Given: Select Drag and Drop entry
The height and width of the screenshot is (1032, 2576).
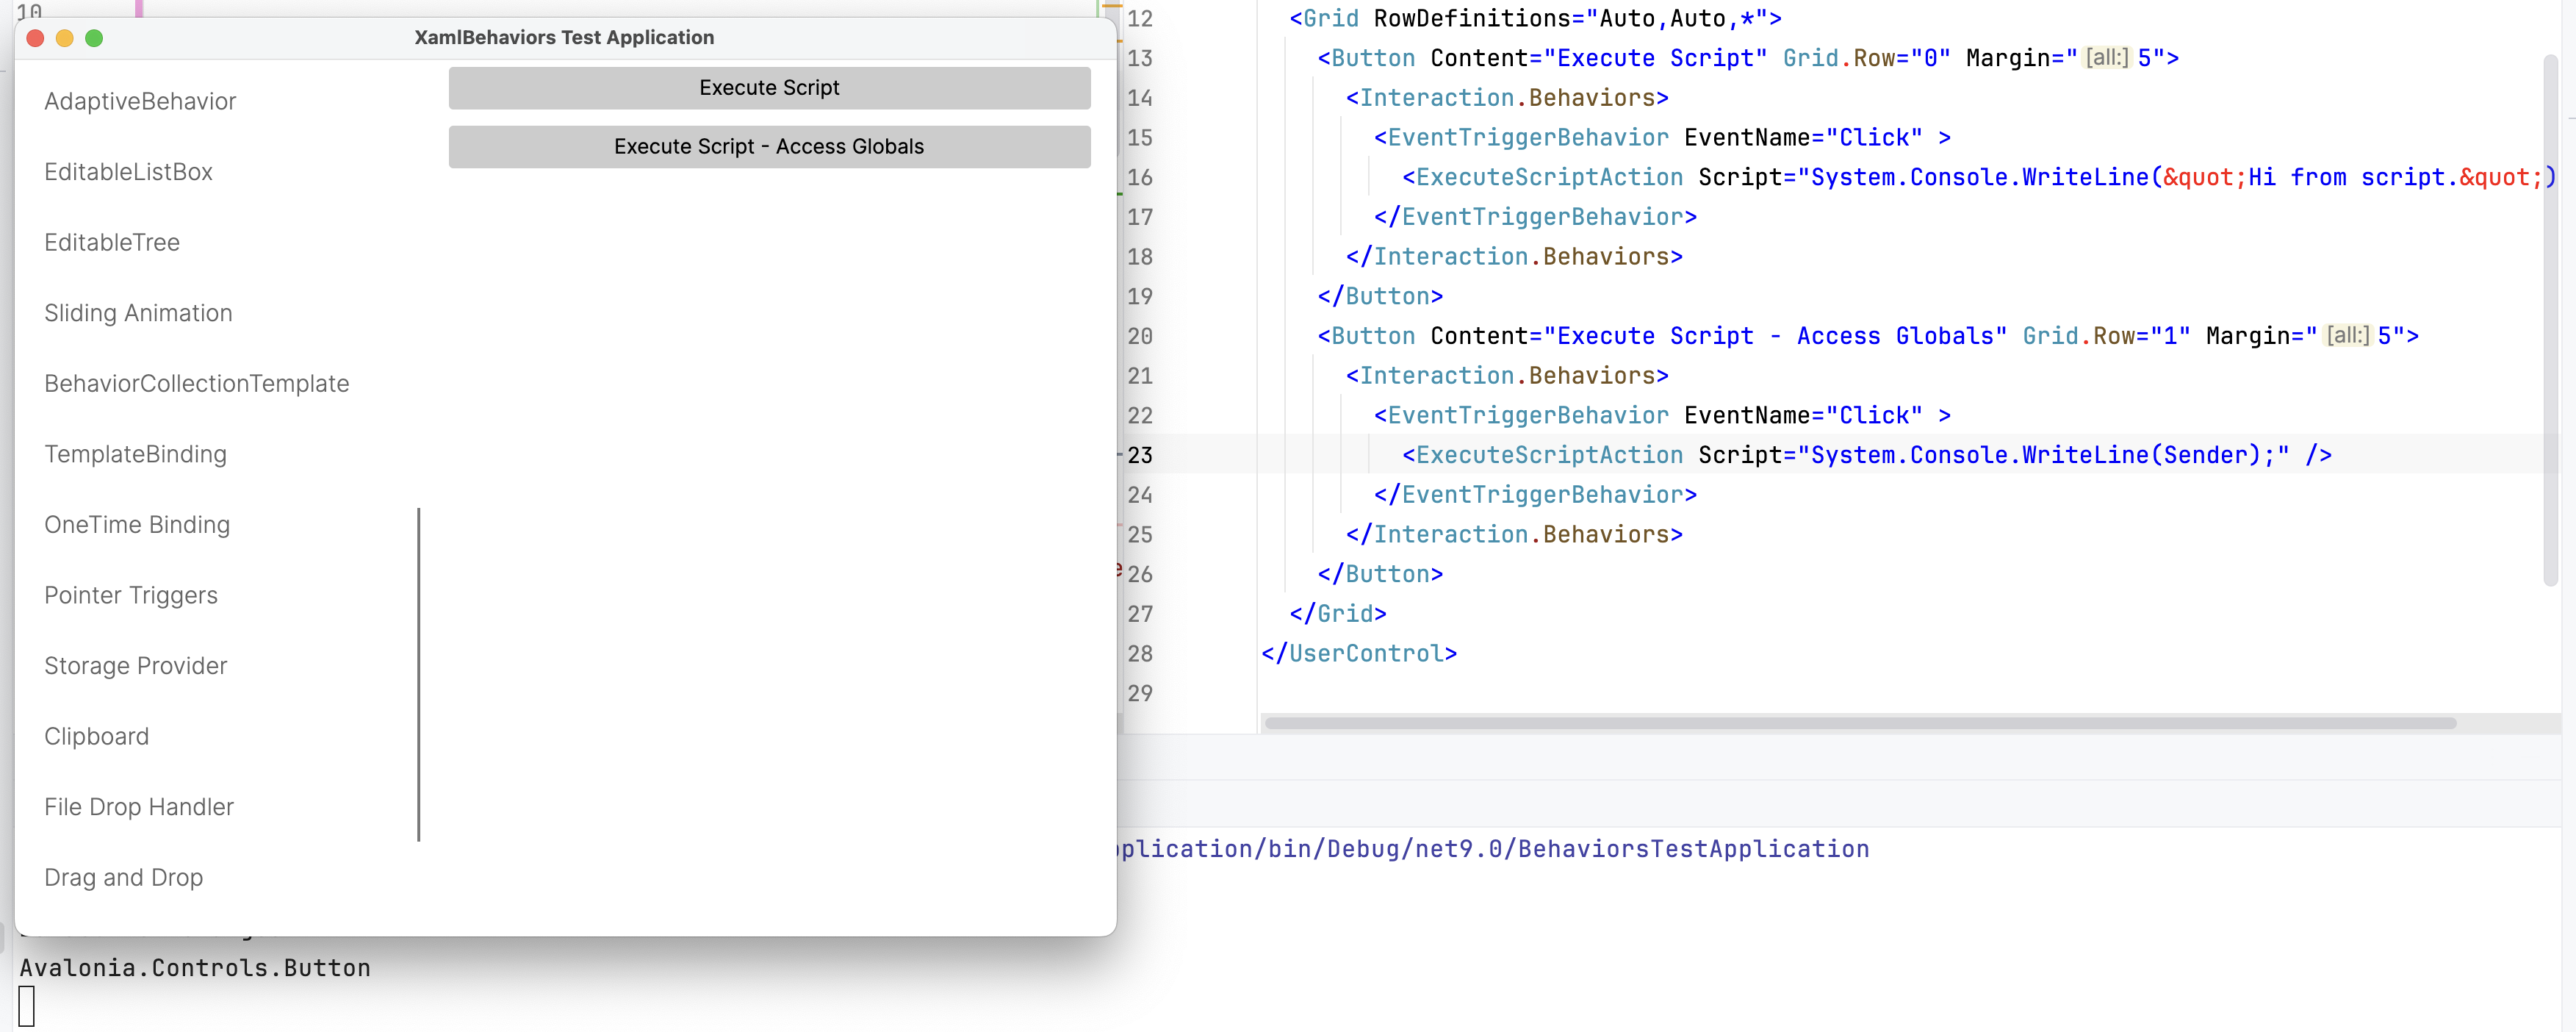Looking at the screenshot, I should (124, 877).
